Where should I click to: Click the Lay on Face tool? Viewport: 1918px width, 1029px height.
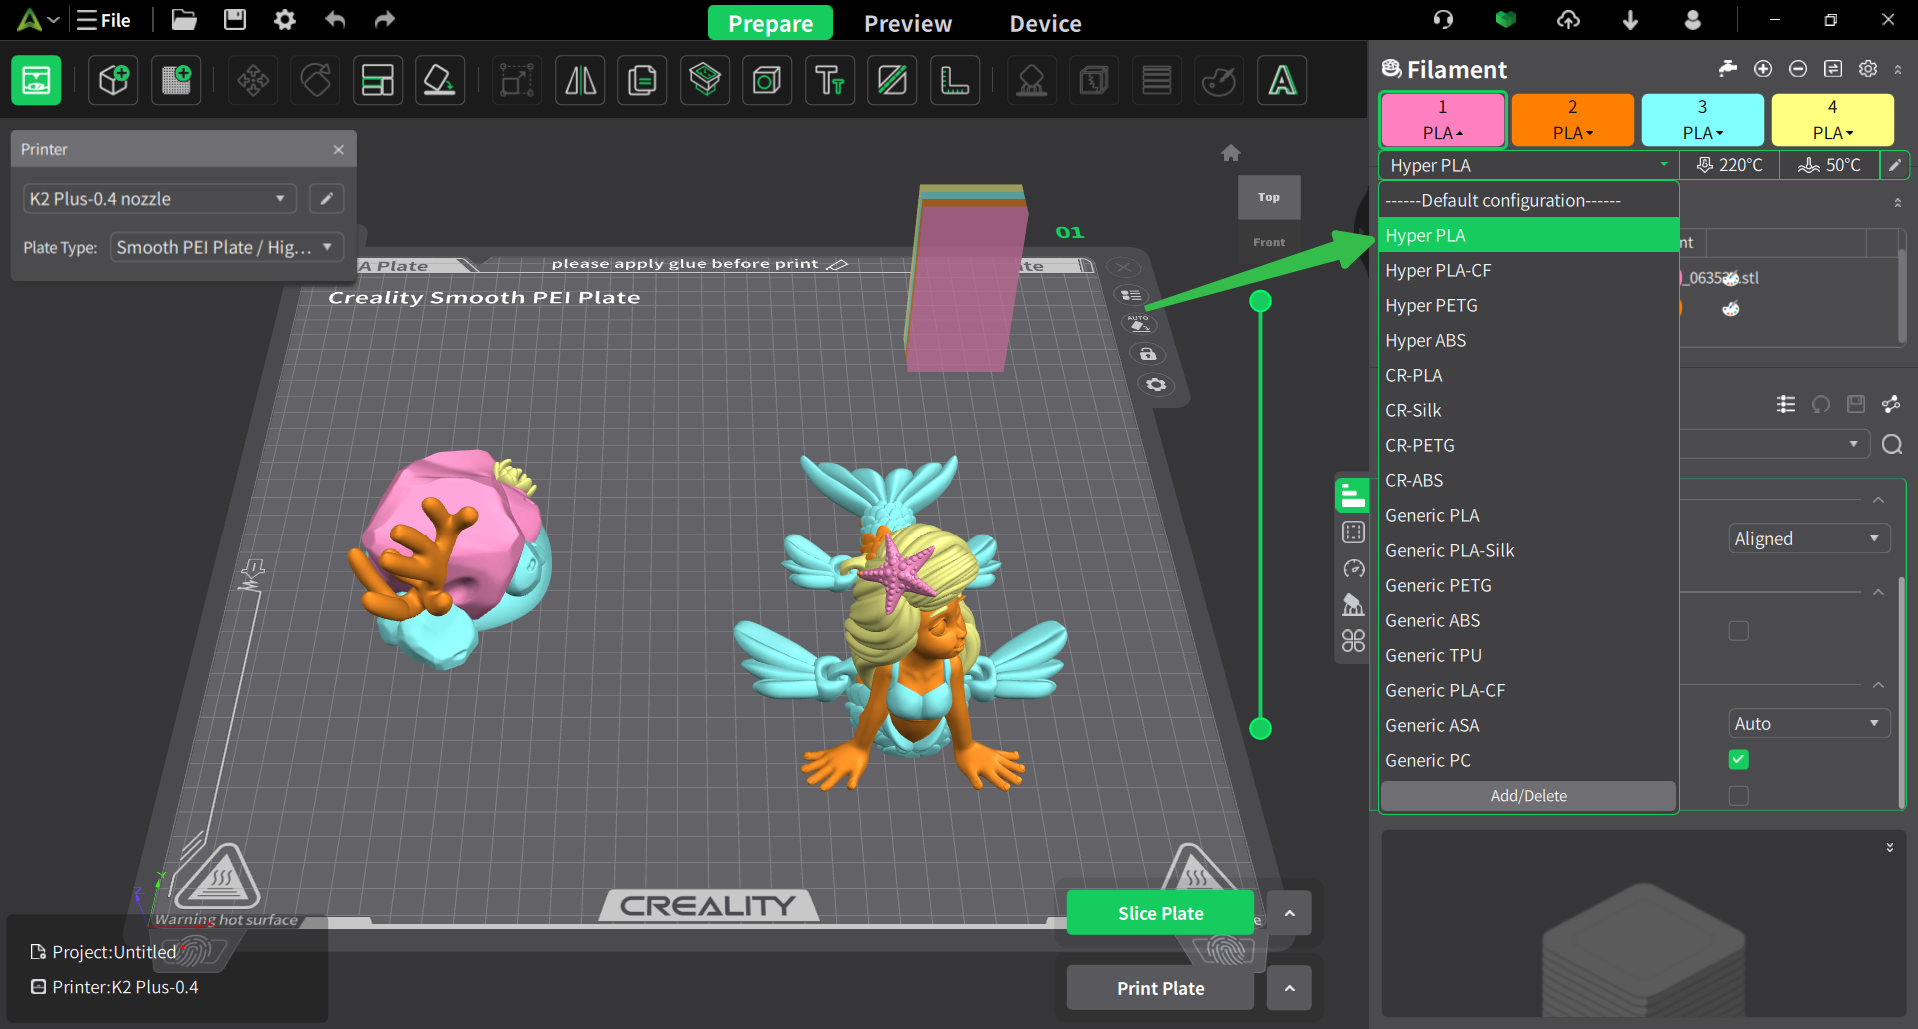pos(440,80)
